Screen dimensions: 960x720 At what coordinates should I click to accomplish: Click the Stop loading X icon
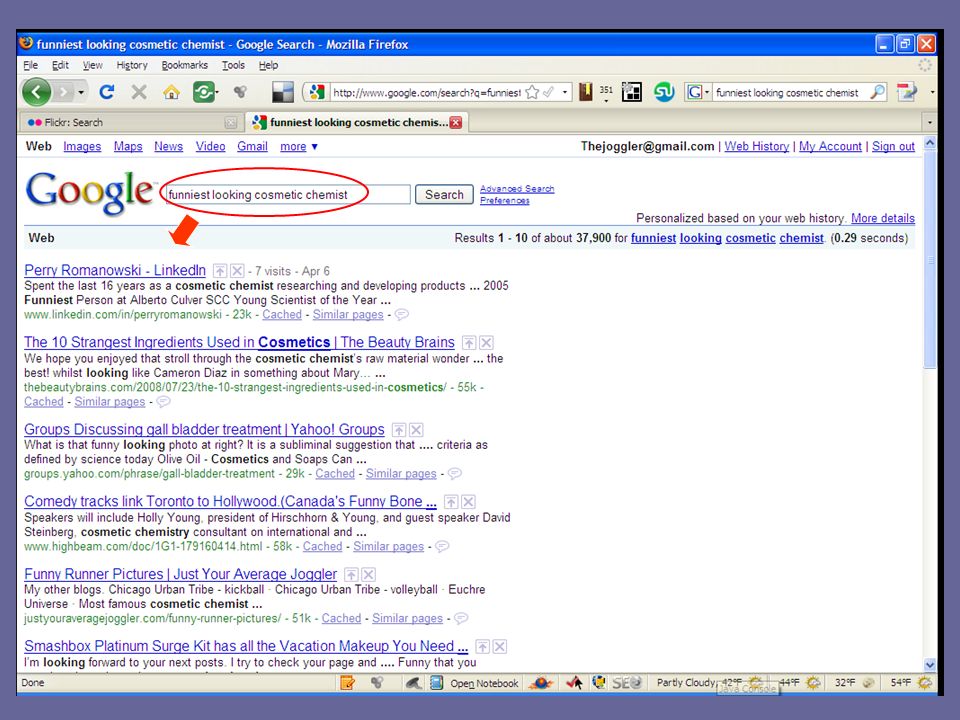[x=139, y=92]
